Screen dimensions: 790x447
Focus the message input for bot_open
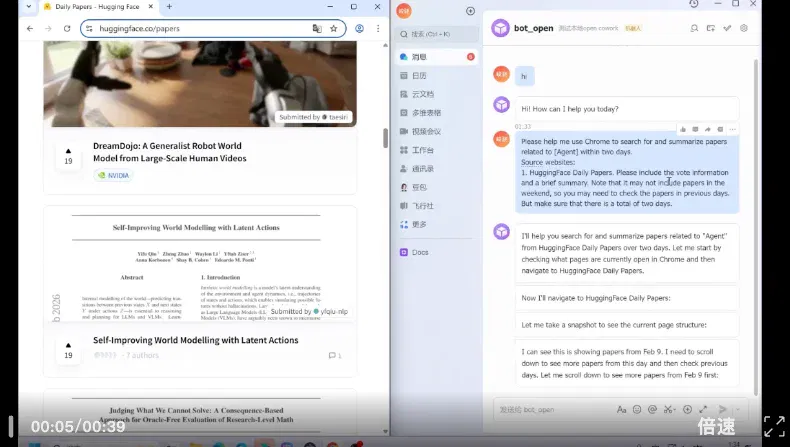(x=554, y=410)
